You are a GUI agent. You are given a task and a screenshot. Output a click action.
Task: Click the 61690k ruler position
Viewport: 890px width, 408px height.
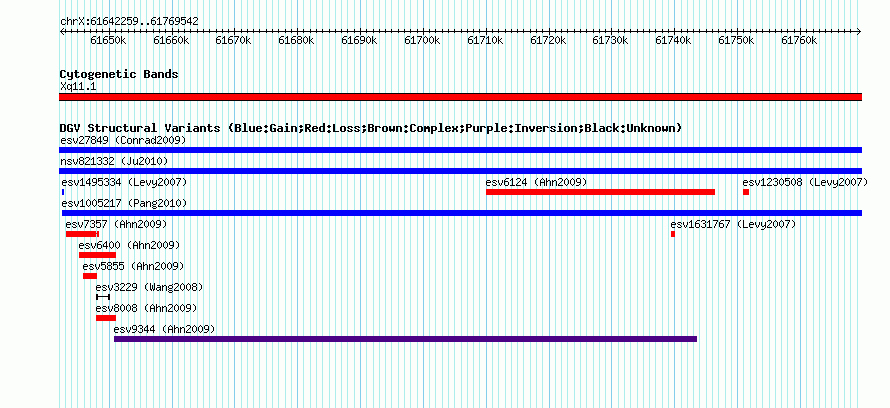click(x=359, y=40)
